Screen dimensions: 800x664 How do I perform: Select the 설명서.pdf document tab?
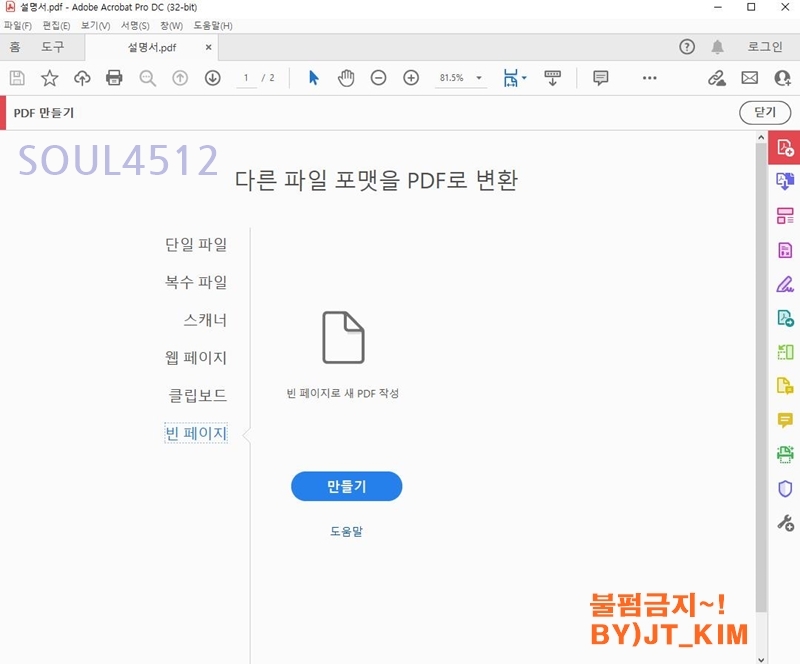pos(152,47)
